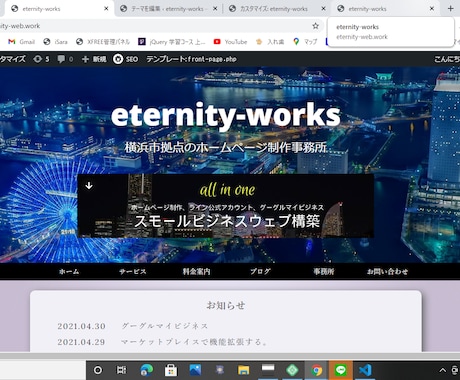
Task: Switch to the テーマを編集 tab
Action: 168,9
